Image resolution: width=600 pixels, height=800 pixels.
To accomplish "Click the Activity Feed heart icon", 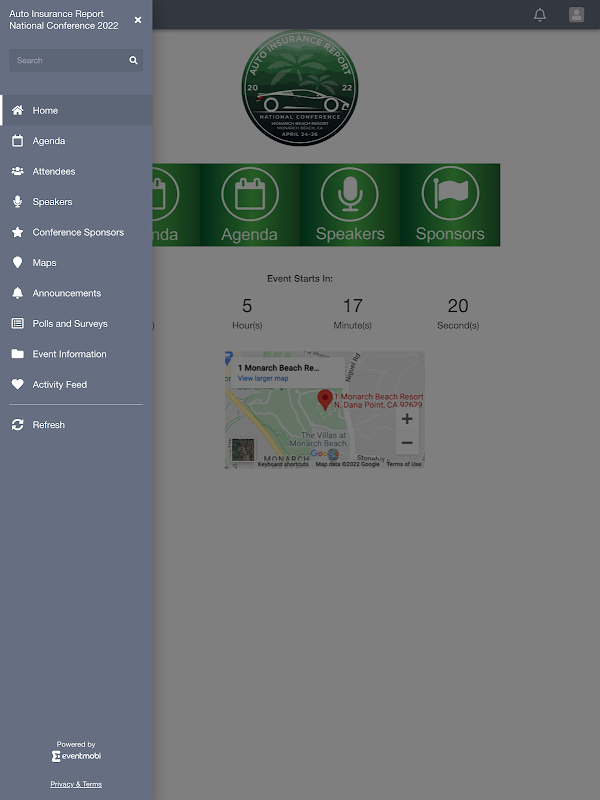I will pyautogui.click(x=17, y=384).
